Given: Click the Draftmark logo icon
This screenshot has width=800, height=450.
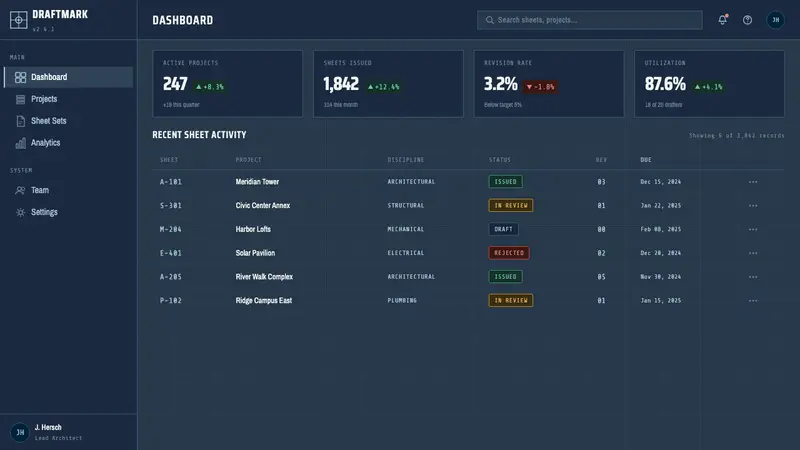Looking at the screenshot, I should click(x=18, y=20).
